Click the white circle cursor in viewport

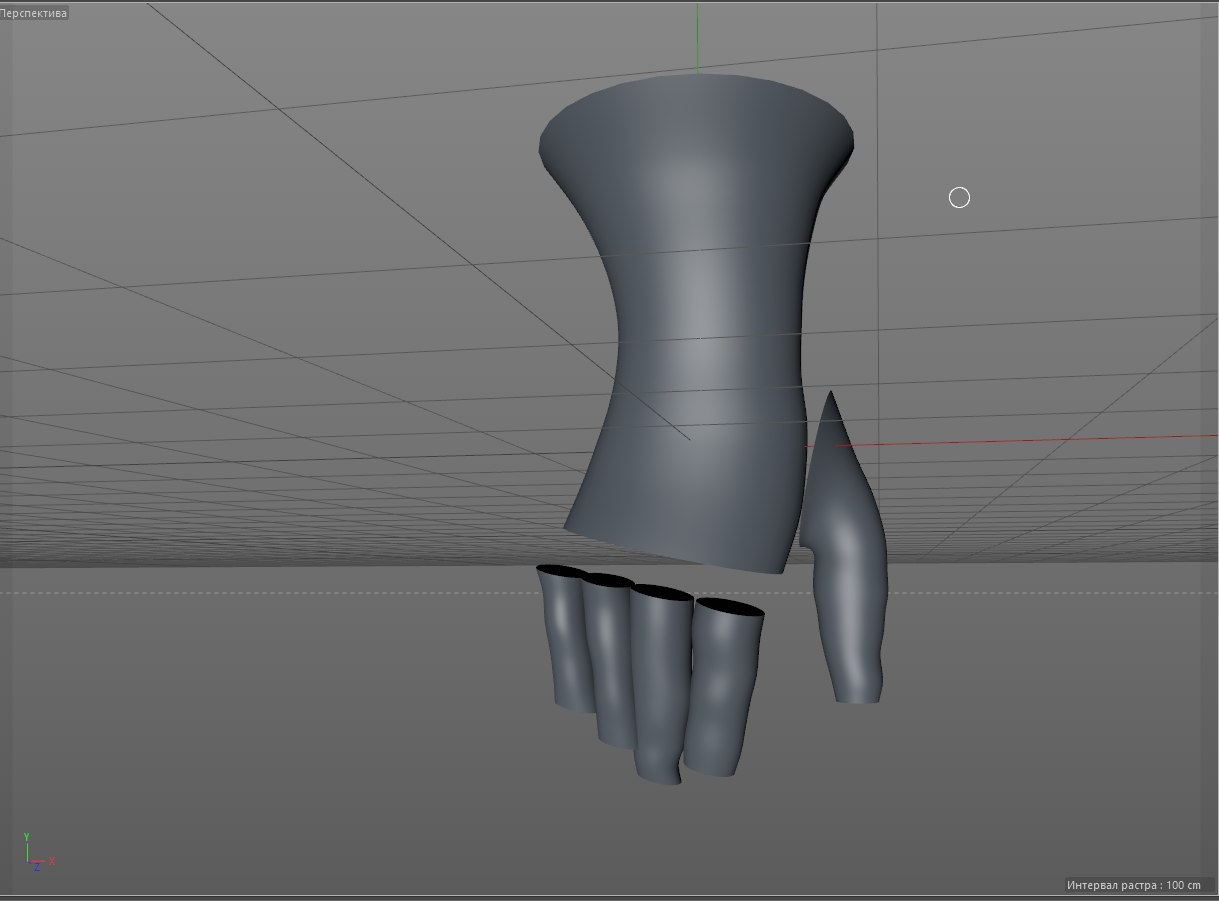tap(959, 198)
